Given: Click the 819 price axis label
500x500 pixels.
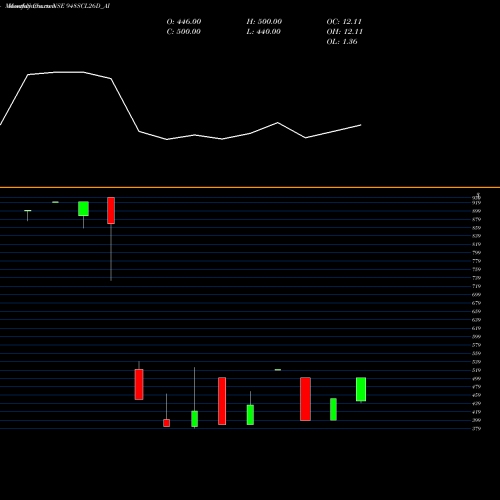Looking at the screenshot, I should click(476, 244).
